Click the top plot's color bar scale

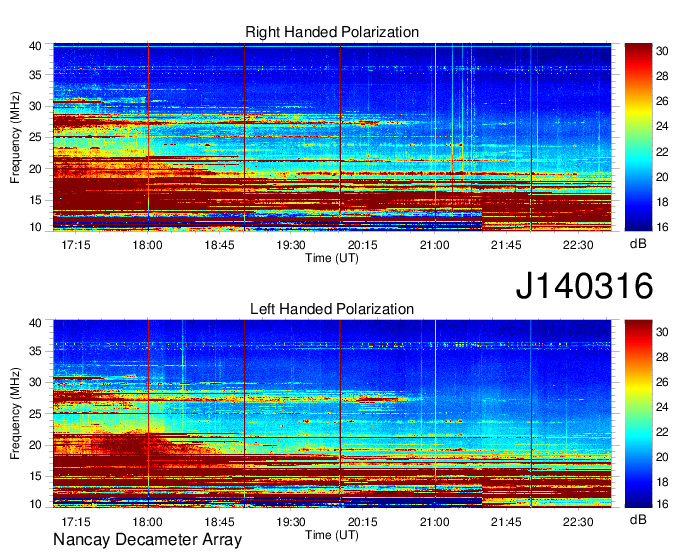[x=638, y=137]
